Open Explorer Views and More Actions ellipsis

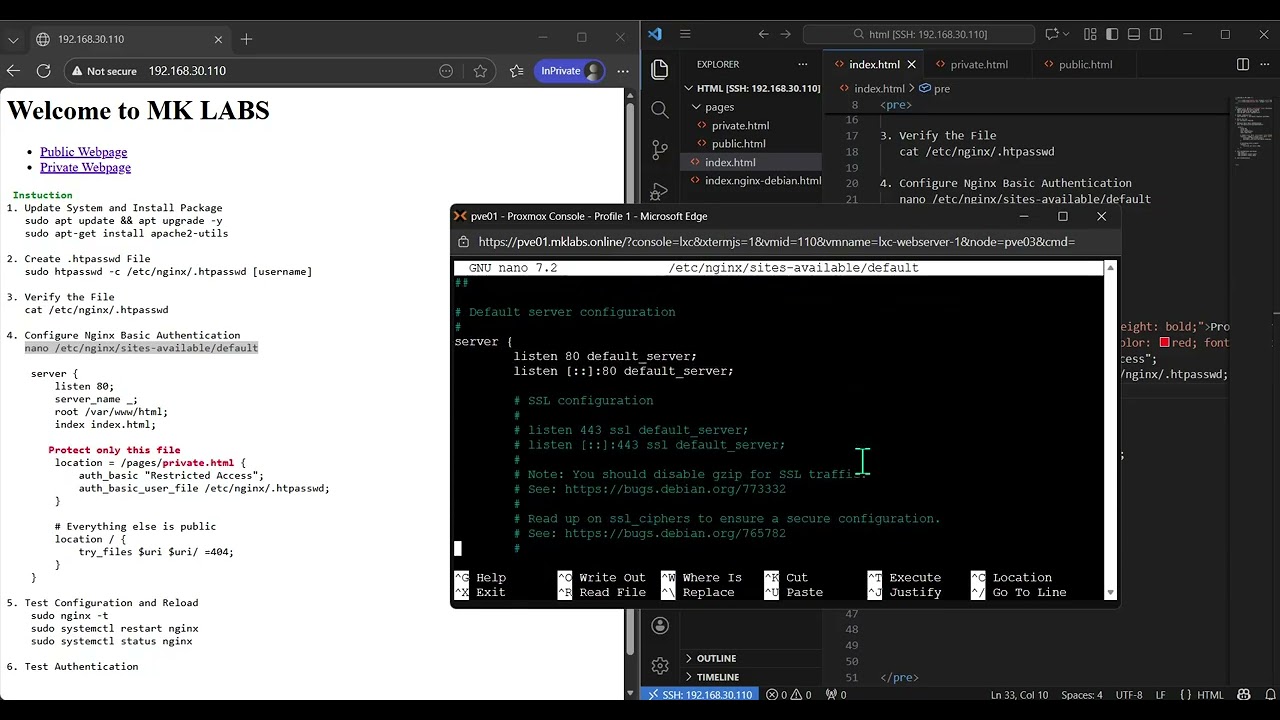[803, 64]
